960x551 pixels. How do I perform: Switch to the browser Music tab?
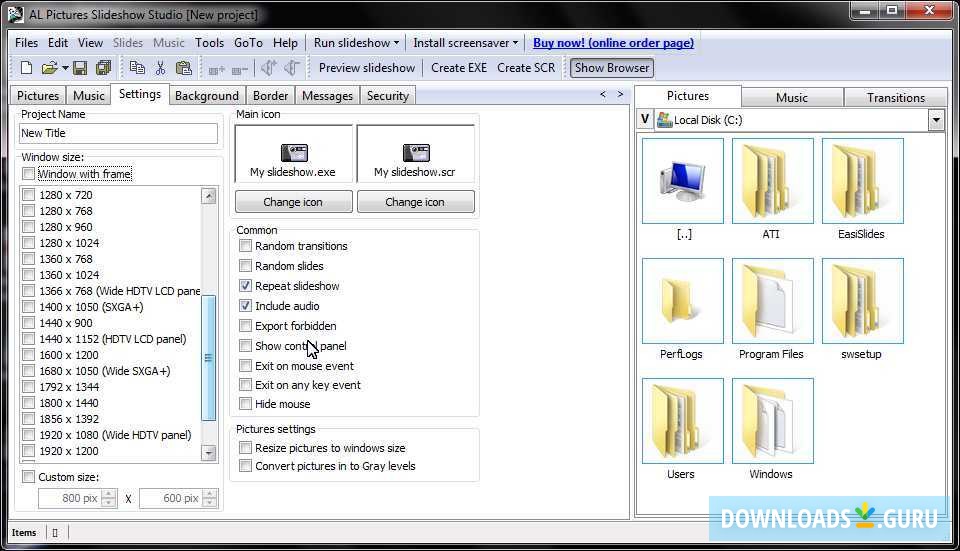[x=792, y=97]
